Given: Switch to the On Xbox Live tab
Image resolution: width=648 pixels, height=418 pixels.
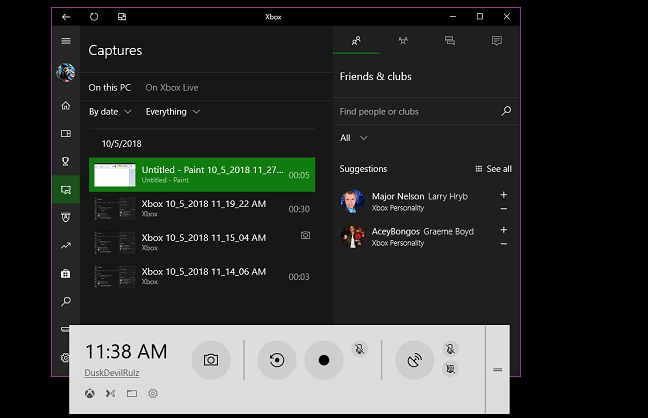Looking at the screenshot, I should 172,88.
